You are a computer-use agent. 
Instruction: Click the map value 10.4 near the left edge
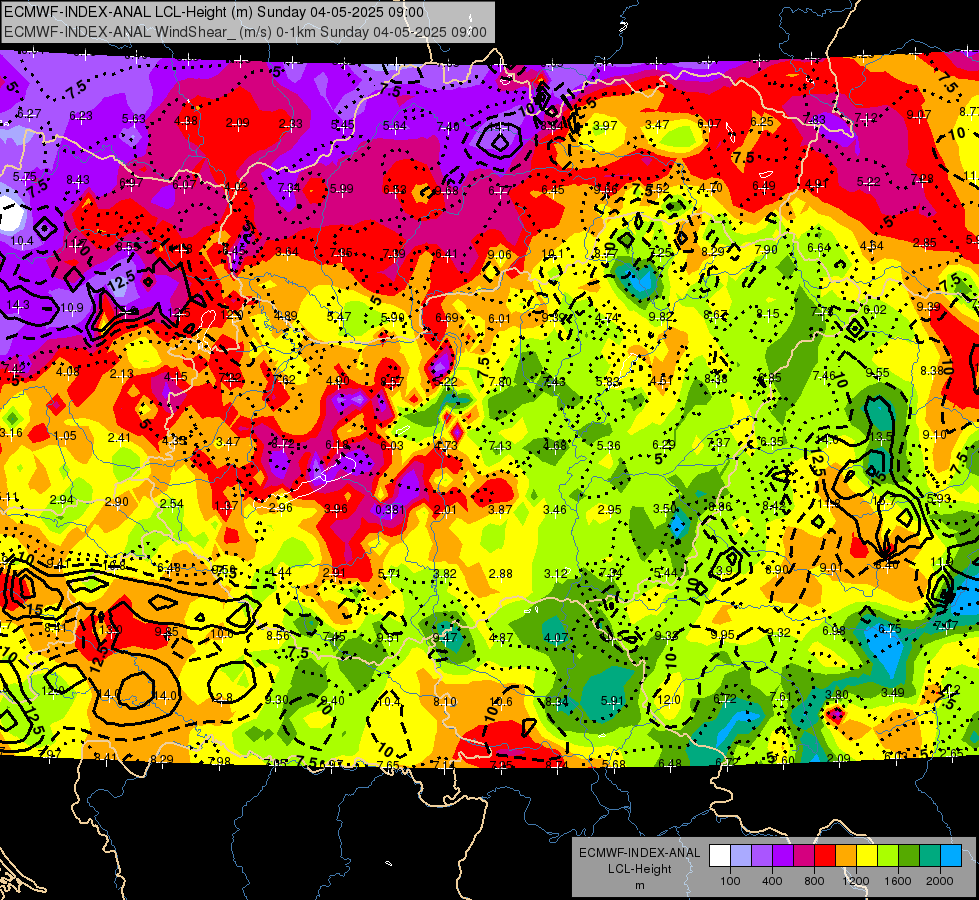pyautogui.click(x=21, y=240)
